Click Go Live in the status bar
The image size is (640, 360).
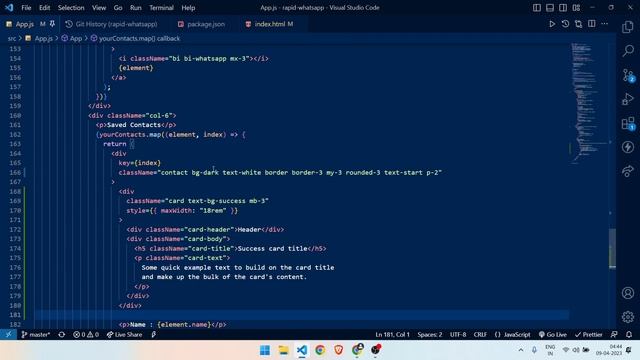tap(553, 334)
